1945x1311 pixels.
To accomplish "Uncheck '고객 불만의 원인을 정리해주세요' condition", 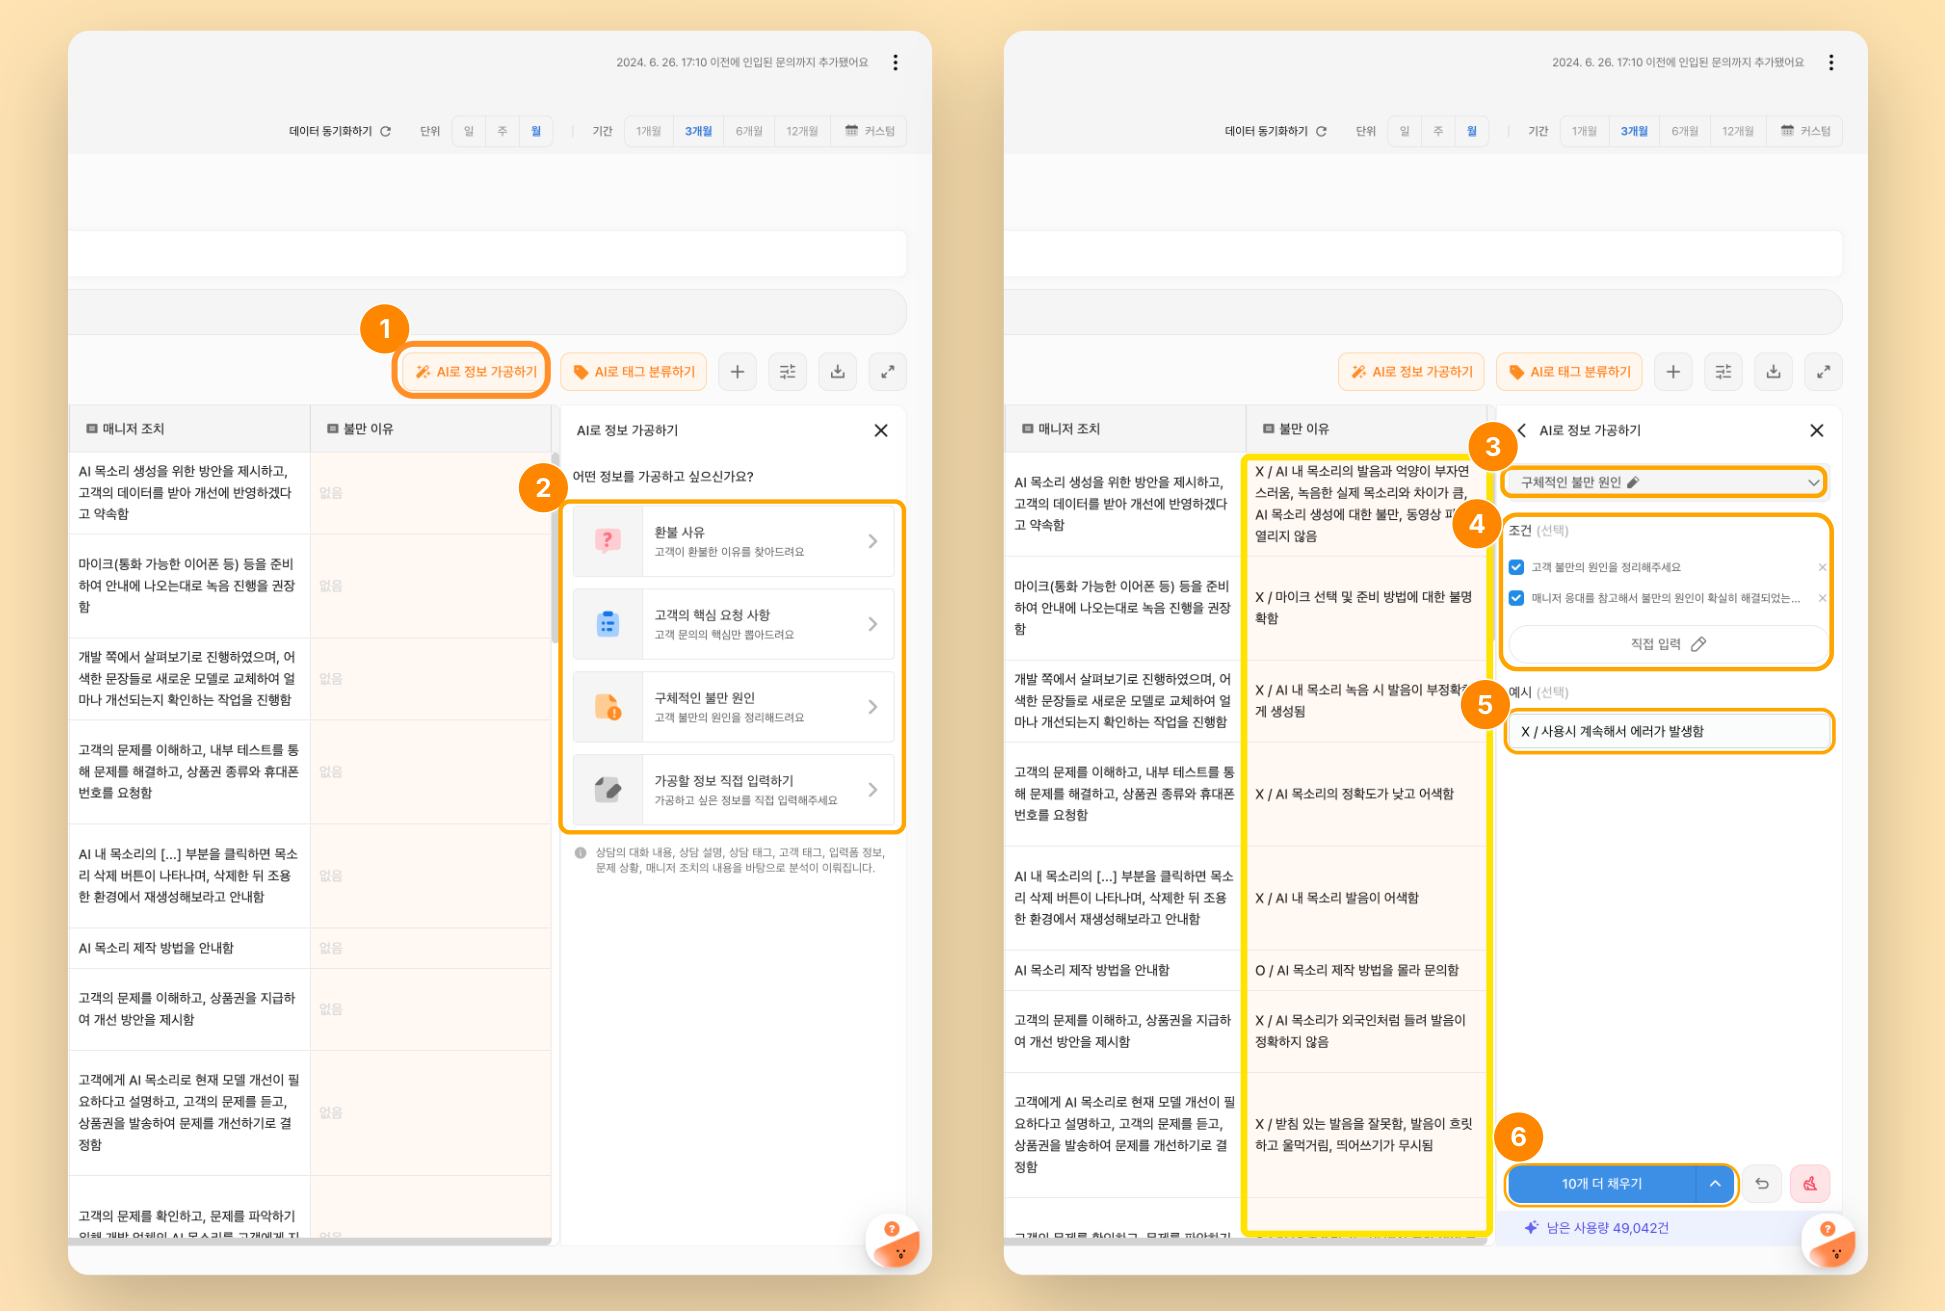I will (x=1516, y=567).
